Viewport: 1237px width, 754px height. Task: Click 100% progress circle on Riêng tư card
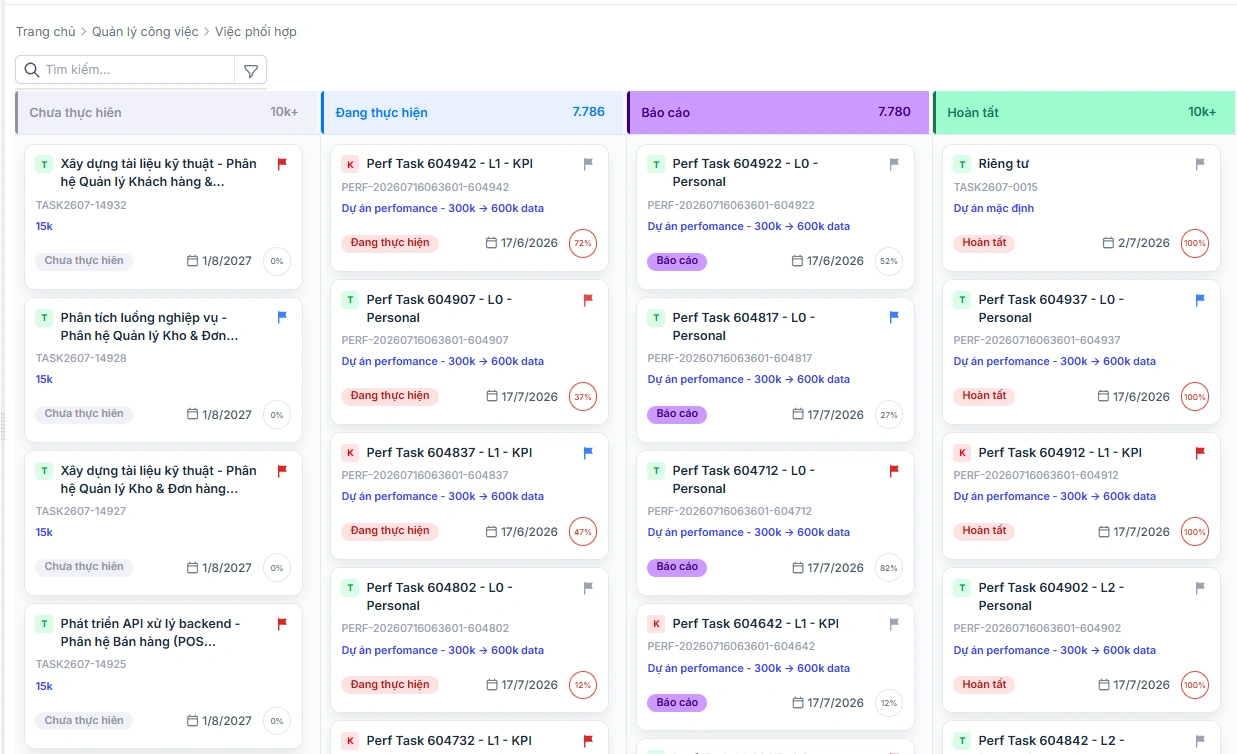click(x=1195, y=243)
